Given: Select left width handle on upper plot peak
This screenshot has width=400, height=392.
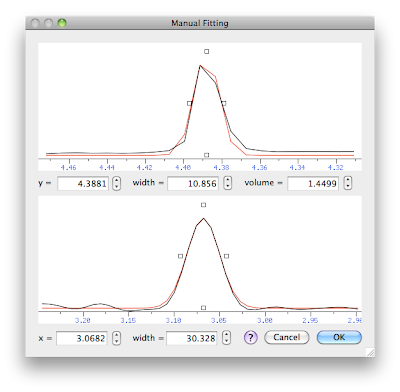Looking at the screenshot, I should (x=189, y=103).
